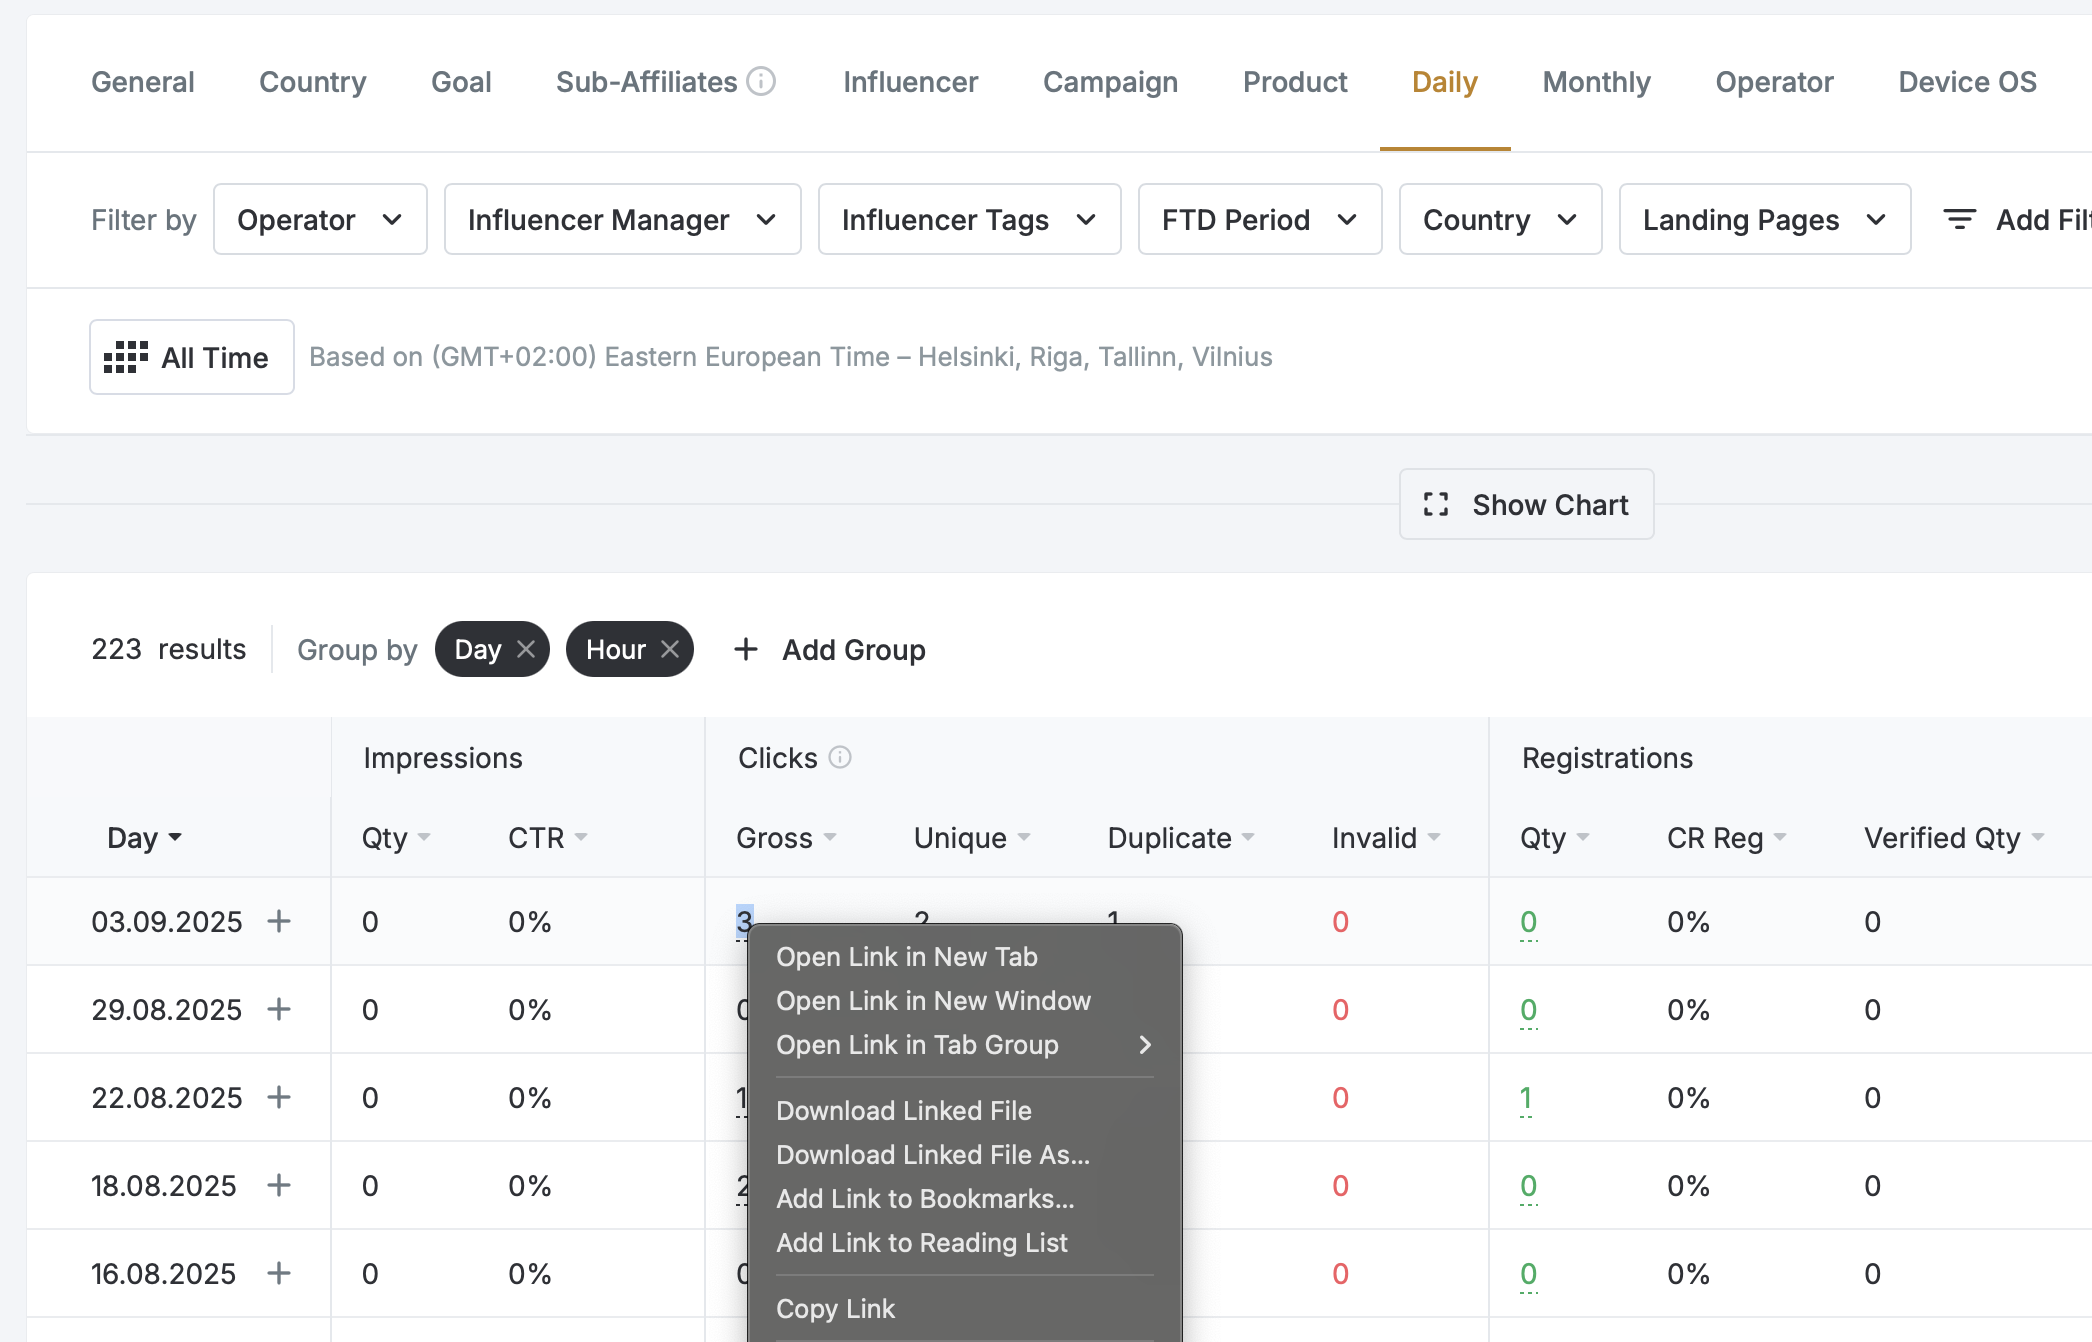Click the Add Filter lines icon
The height and width of the screenshot is (1342, 2092).
click(1959, 219)
